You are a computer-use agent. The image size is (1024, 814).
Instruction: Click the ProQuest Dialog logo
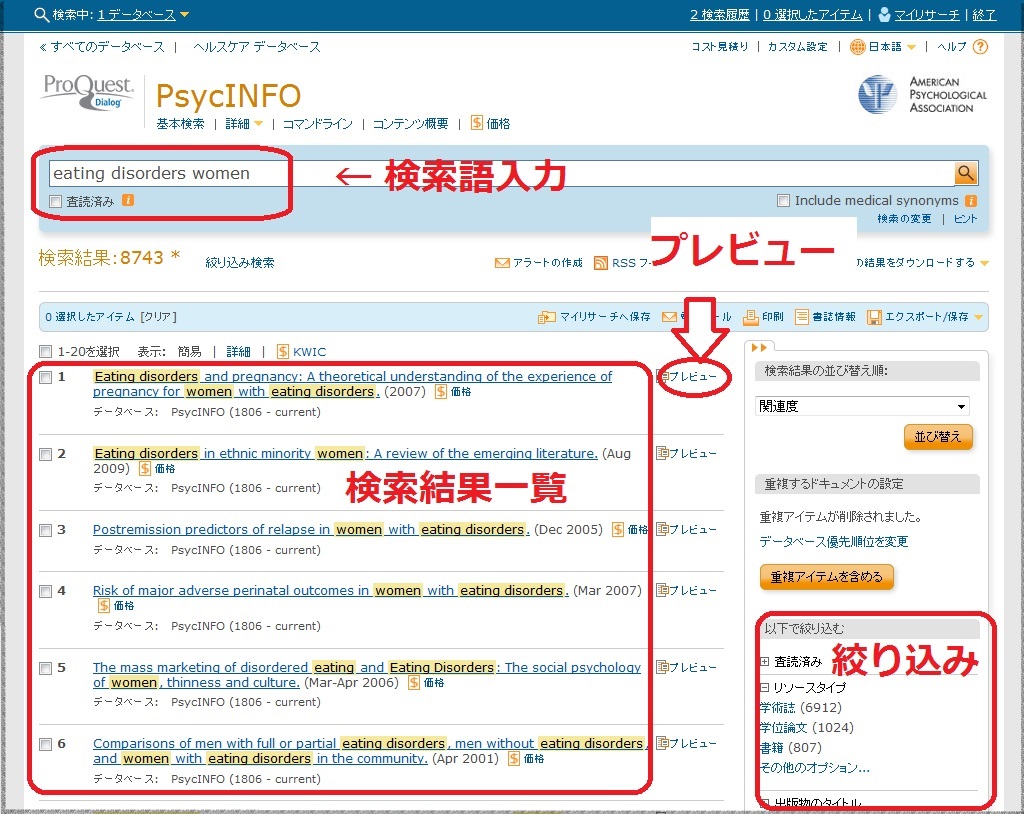[x=88, y=92]
